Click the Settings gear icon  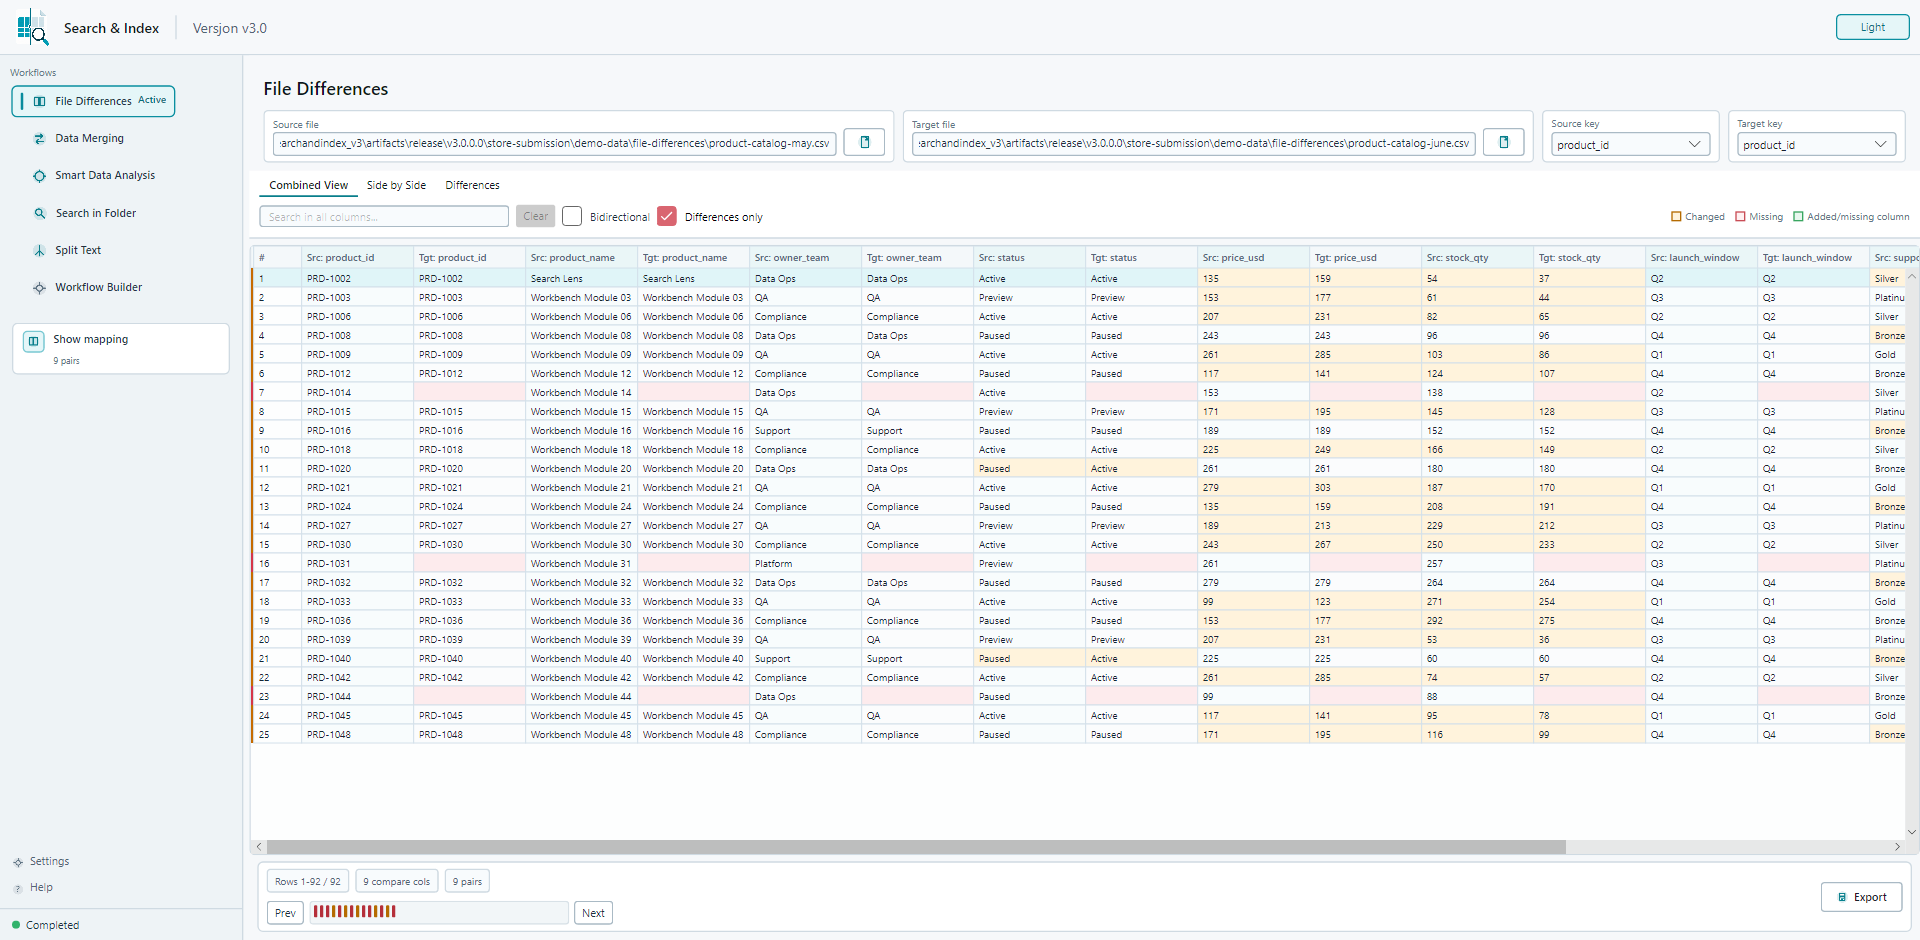tap(18, 862)
